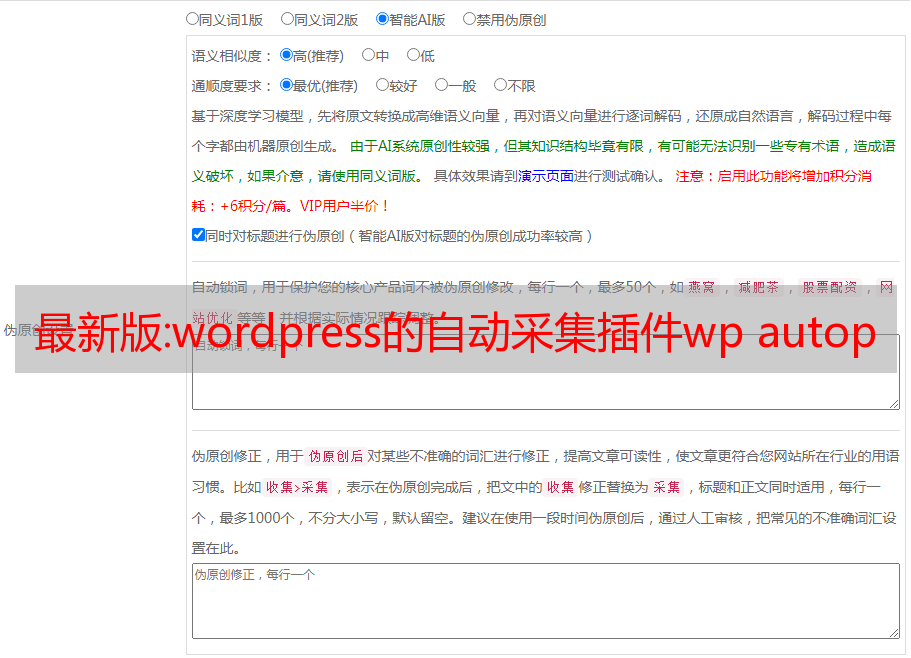This screenshot has width=911, height=658.
Task: Set 语义相似度 to 中
Action: tap(368, 55)
